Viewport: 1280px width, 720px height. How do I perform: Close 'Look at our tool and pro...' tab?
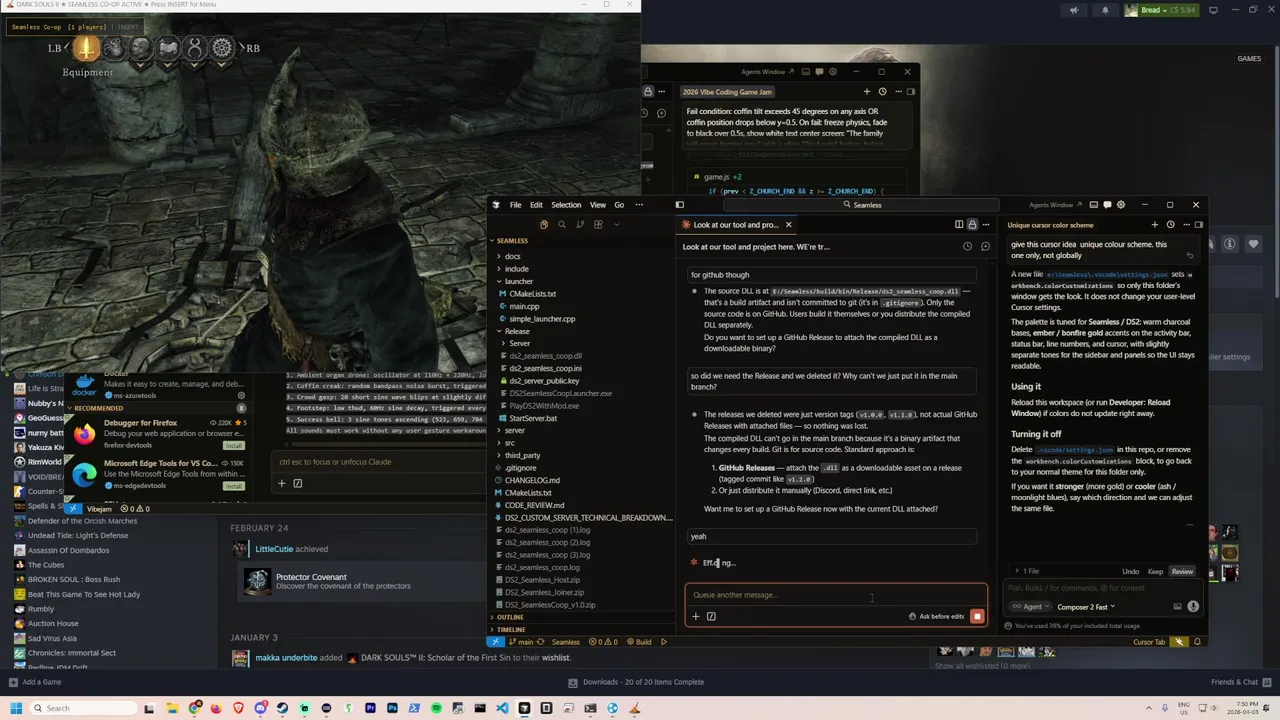[788, 225]
